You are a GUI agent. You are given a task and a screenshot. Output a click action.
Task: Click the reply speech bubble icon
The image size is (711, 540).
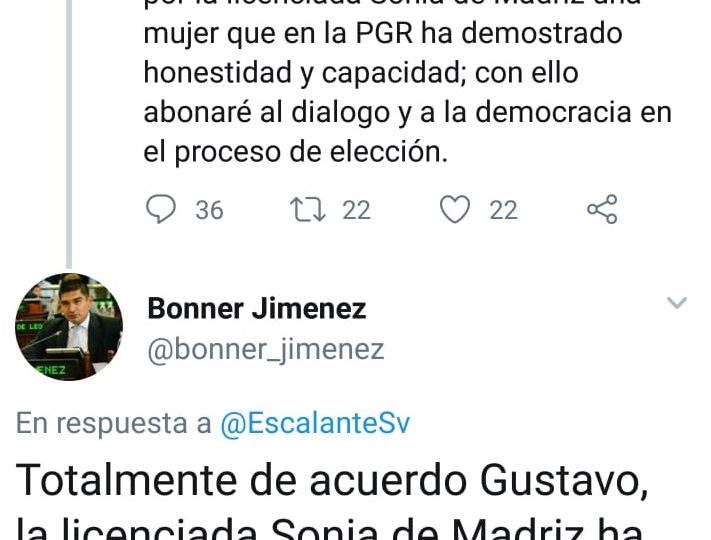161,209
